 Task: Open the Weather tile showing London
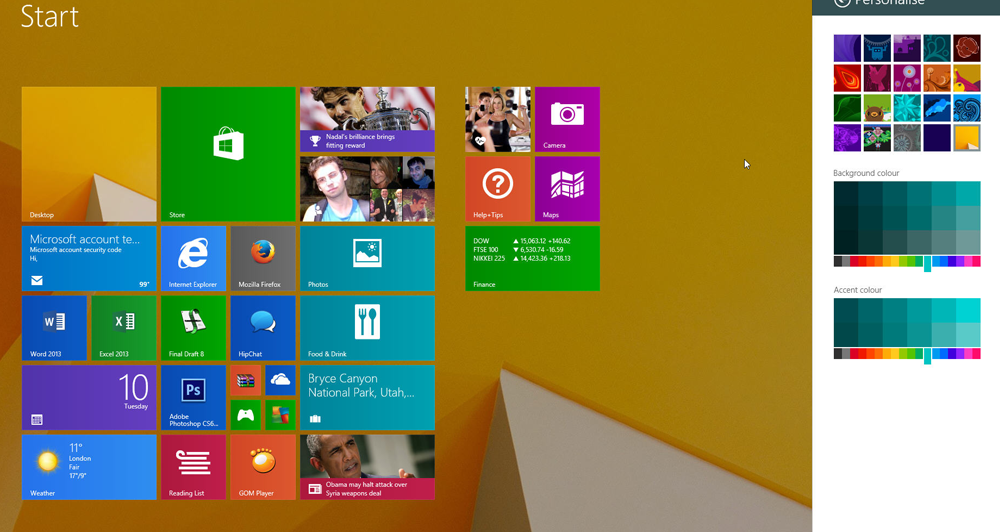89,467
